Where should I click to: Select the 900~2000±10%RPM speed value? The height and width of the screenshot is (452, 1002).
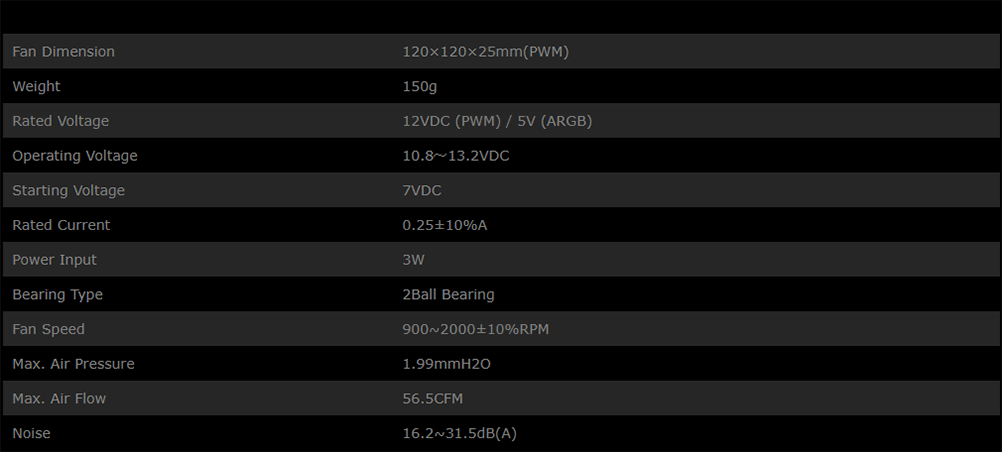(x=475, y=329)
